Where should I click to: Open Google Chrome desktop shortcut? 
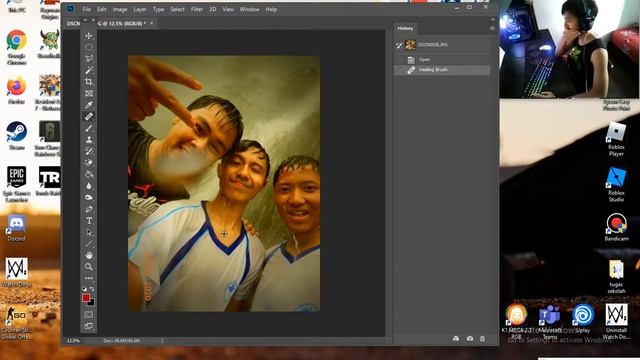click(16, 47)
